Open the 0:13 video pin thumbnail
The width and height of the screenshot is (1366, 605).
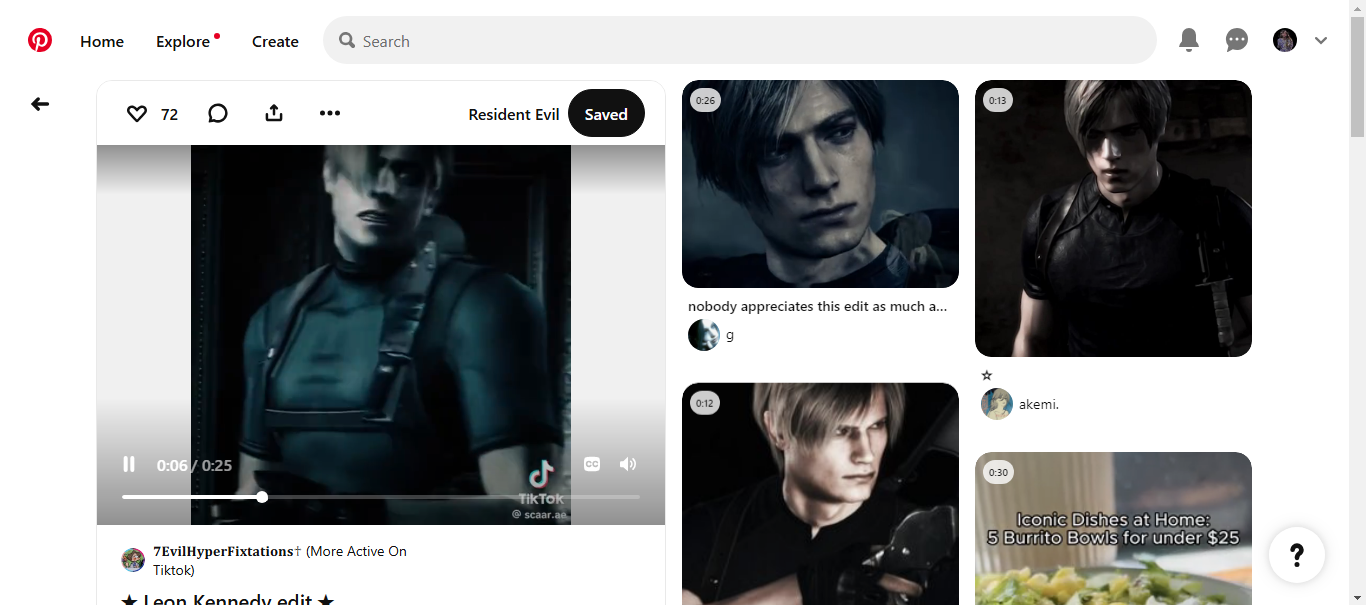coord(1113,218)
